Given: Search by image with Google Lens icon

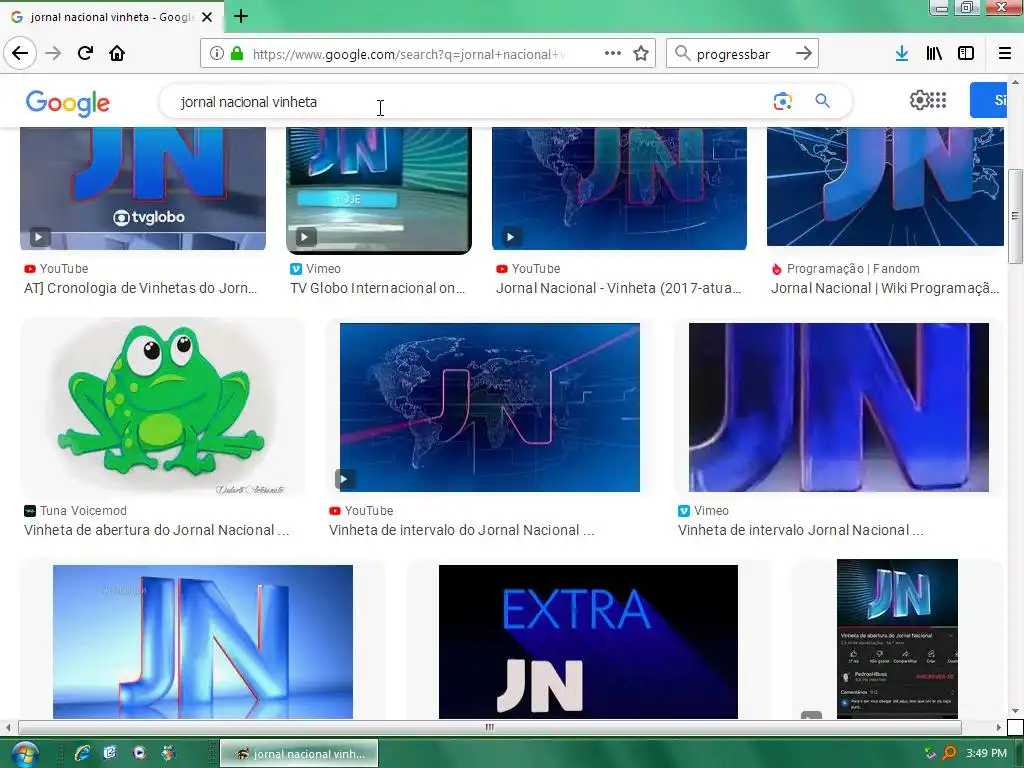Looking at the screenshot, I should (782, 101).
